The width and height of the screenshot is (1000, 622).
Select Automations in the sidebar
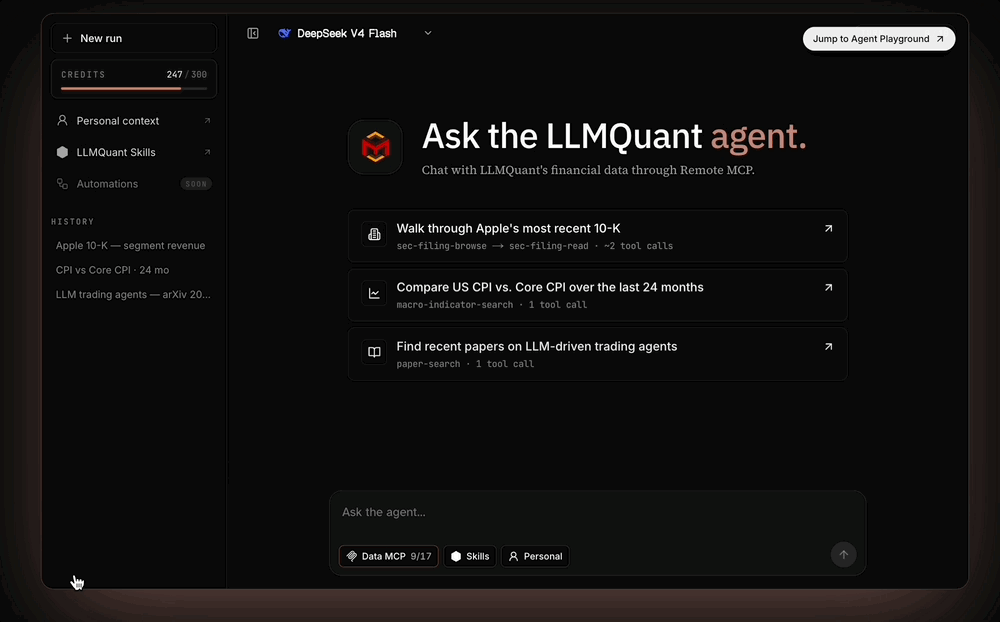click(133, 184)
